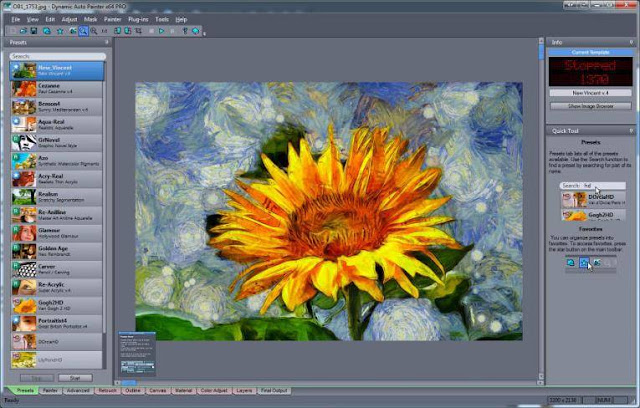Screen dimensions: 640x408
Task: Toggle the pin on the Info panel
Action: tap(631, 42)
